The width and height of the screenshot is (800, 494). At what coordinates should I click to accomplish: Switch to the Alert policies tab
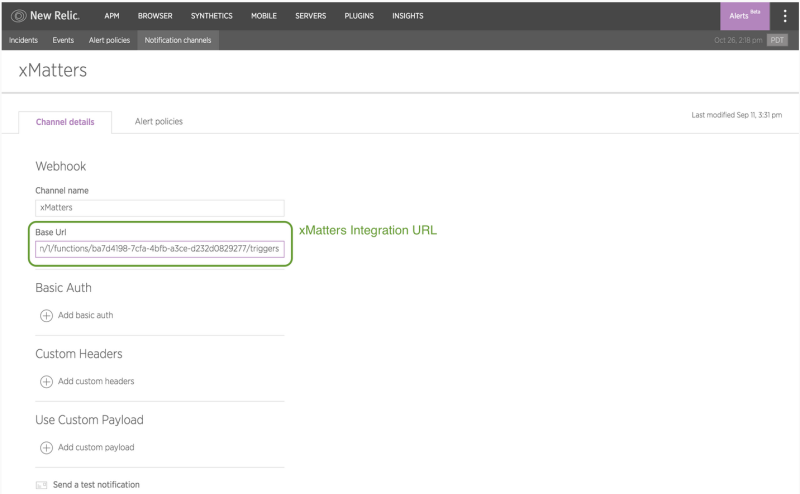pyautogui.click(x=159, y=121)
